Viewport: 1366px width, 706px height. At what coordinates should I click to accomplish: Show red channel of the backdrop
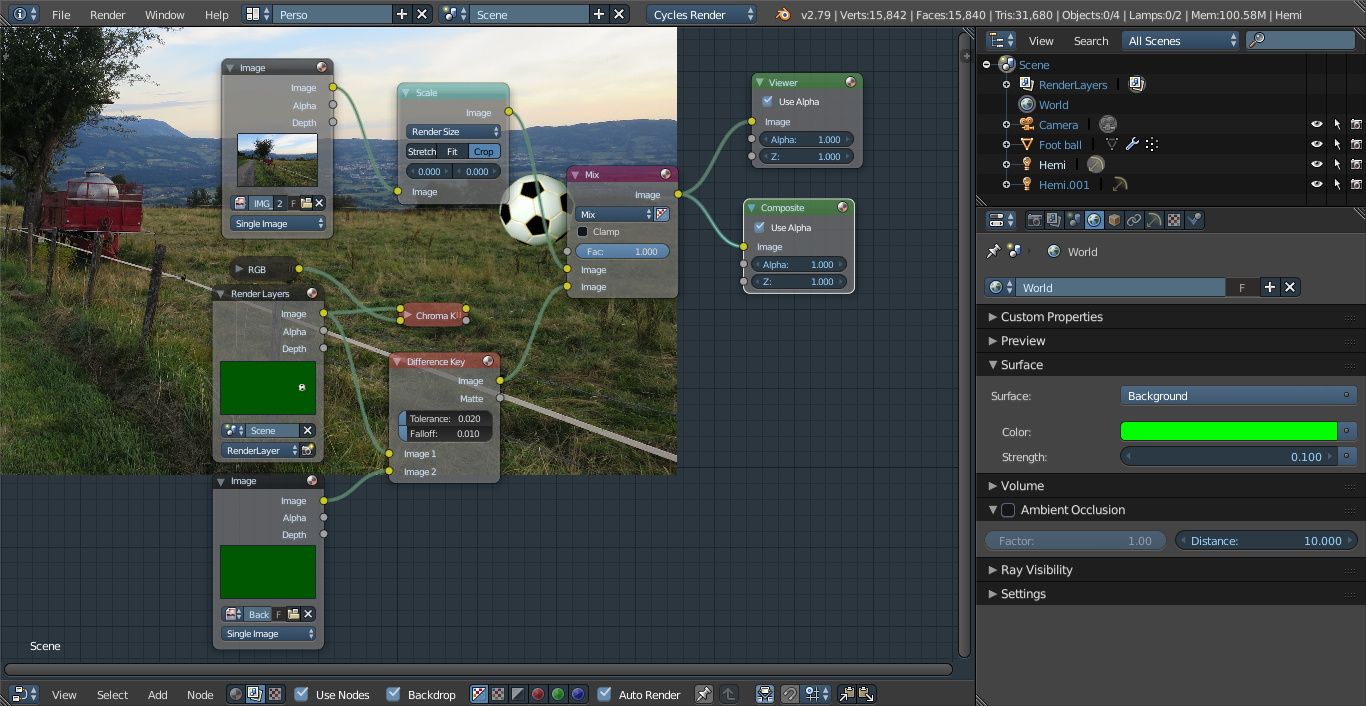coord(538,694)
